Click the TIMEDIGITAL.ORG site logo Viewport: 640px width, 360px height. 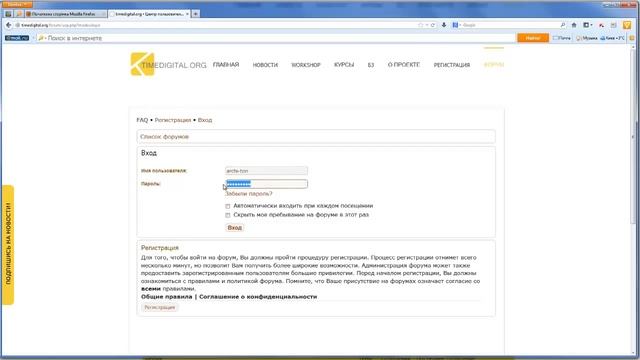169,64
